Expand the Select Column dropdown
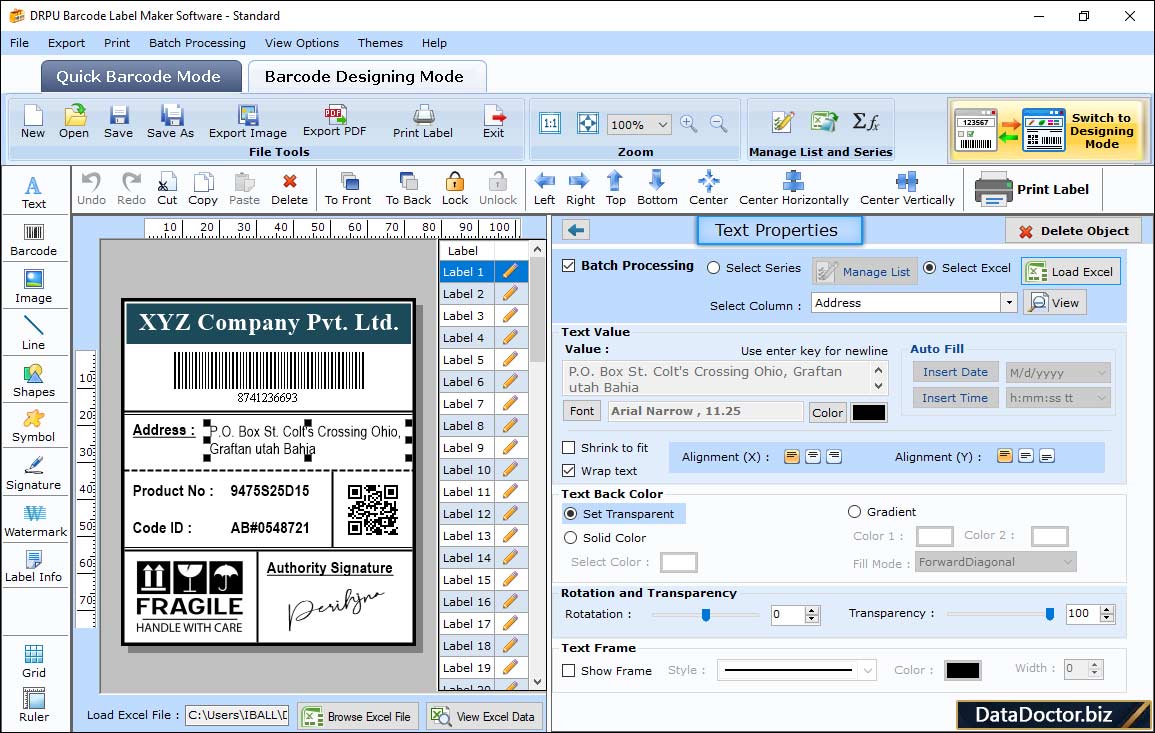1155x733 pixels. tap(1008, 303)
